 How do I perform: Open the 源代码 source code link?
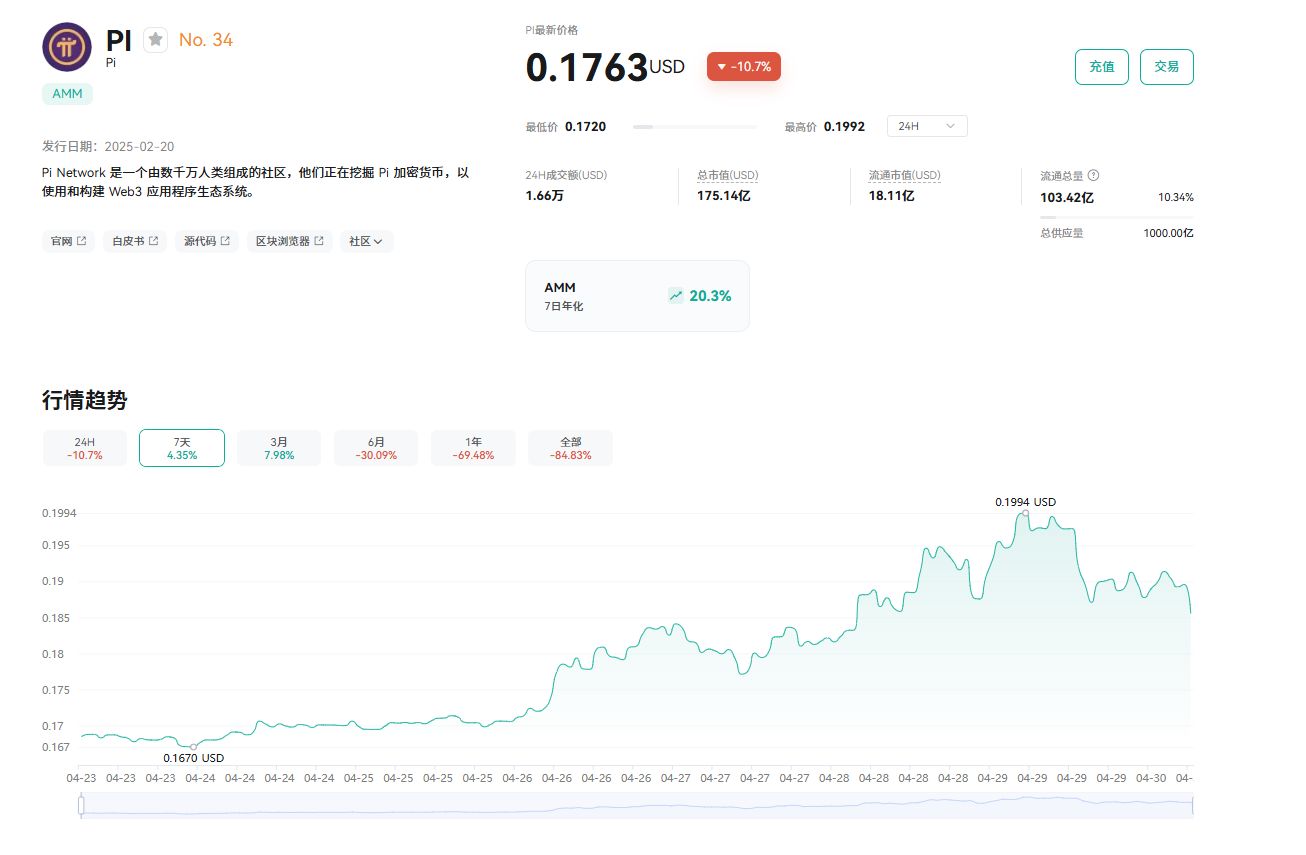click(207, 241)
